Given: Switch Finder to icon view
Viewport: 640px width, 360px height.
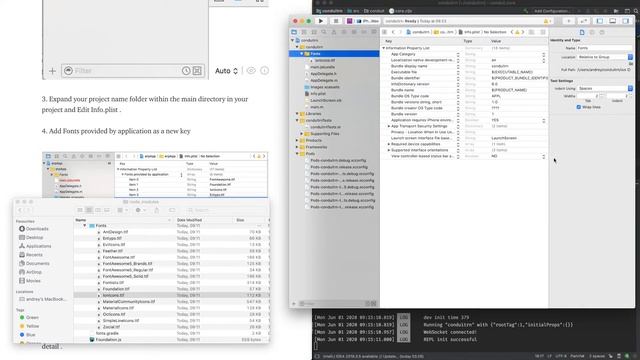Looking at the screenshot, I should (x=80, y=210).
